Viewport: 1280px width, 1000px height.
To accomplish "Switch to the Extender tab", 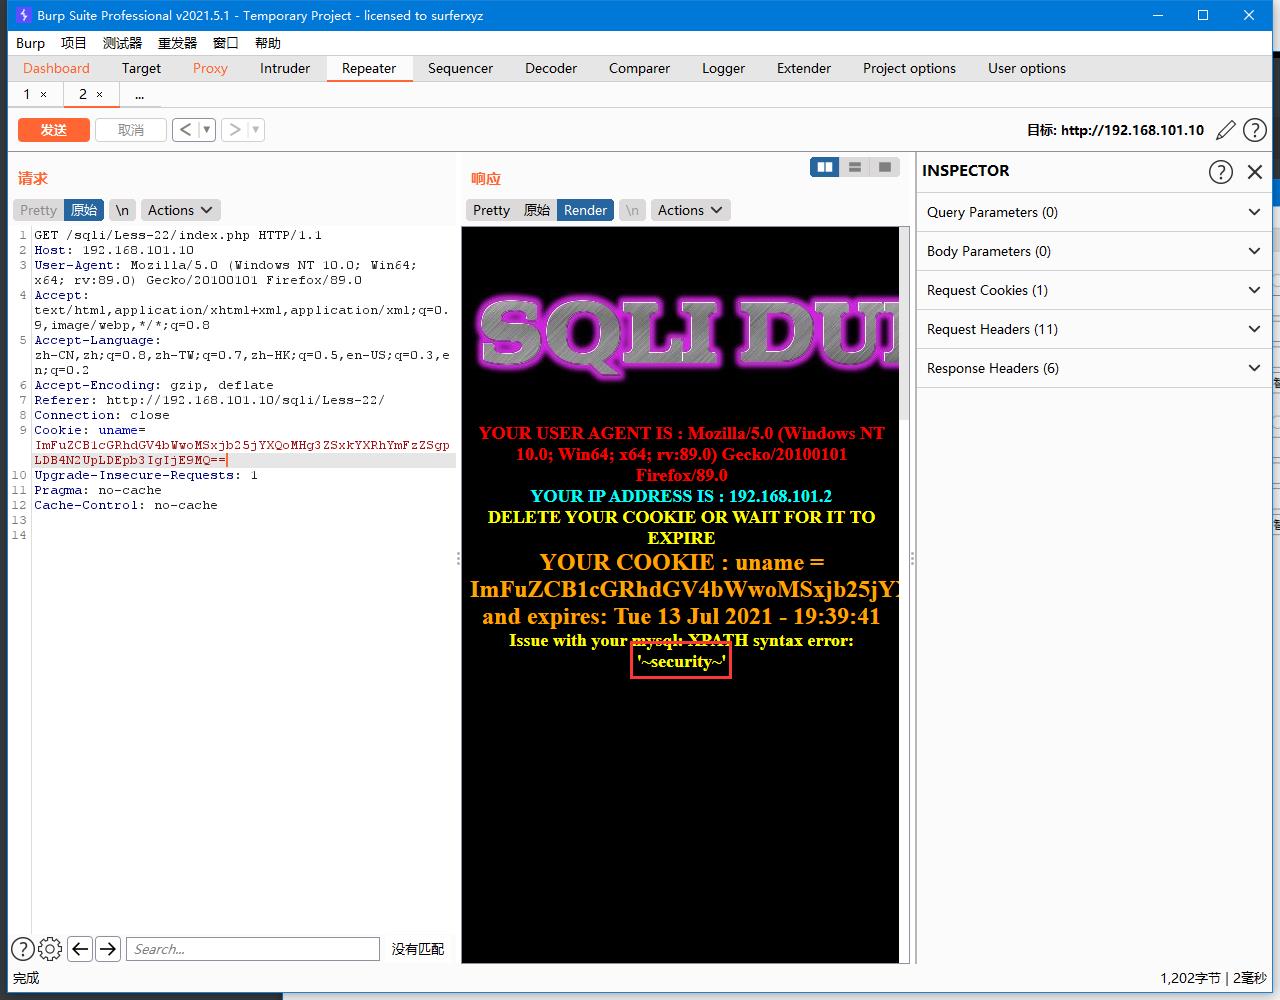I will tap(804, 68).
